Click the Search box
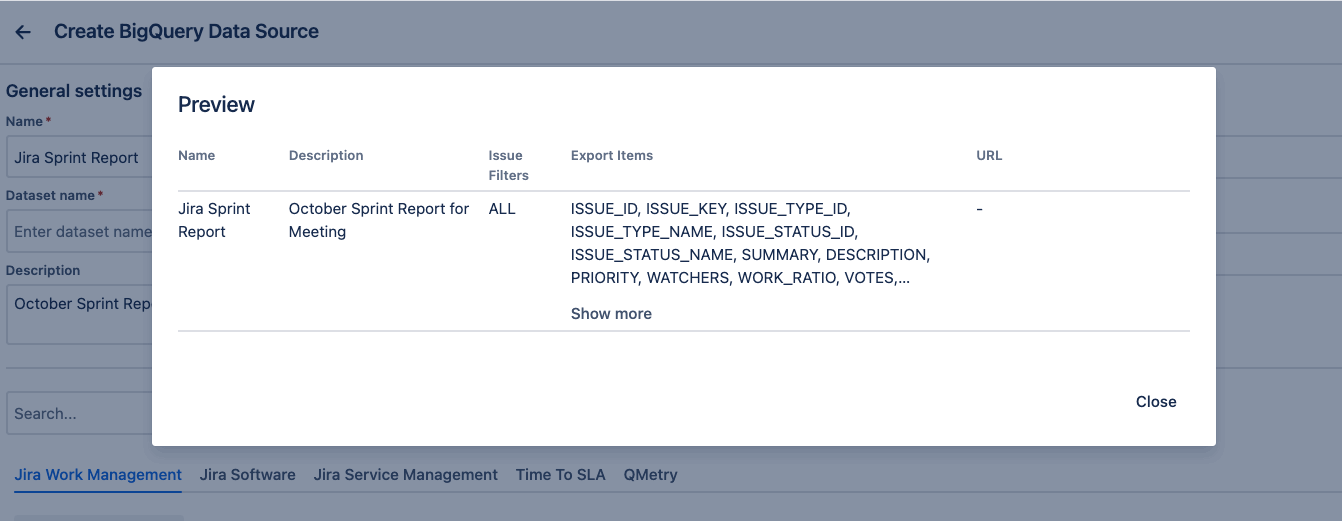The width and height of the screenshot is (1342, 521). point(80,413)
